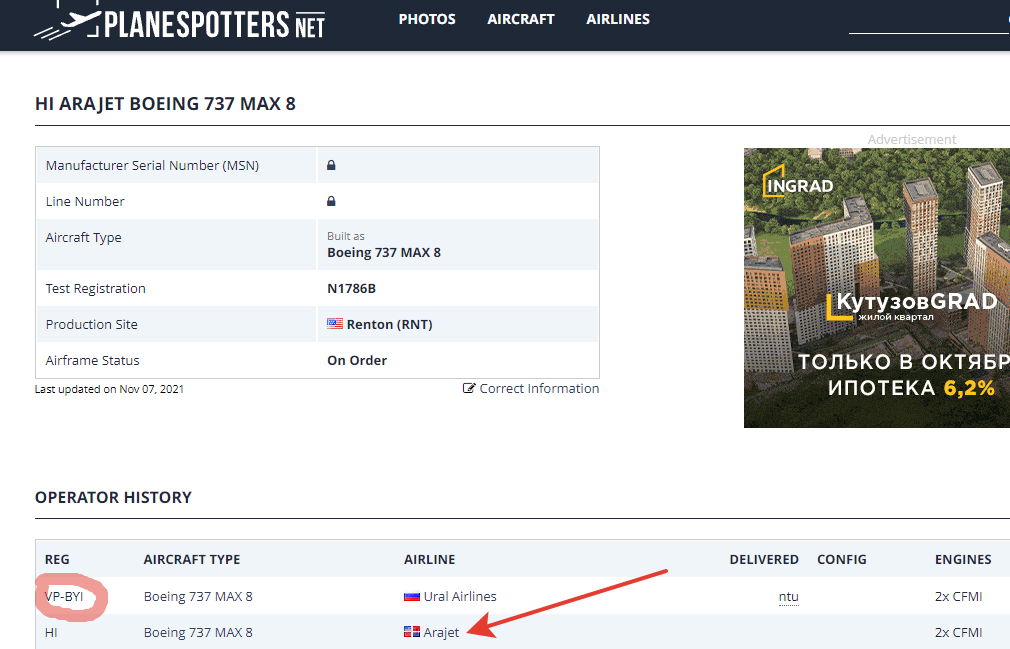The image size is (1010, 649).
Task: Click 2x CFMI engines in Ural Airlines row
Action: (x=958, y=596)
